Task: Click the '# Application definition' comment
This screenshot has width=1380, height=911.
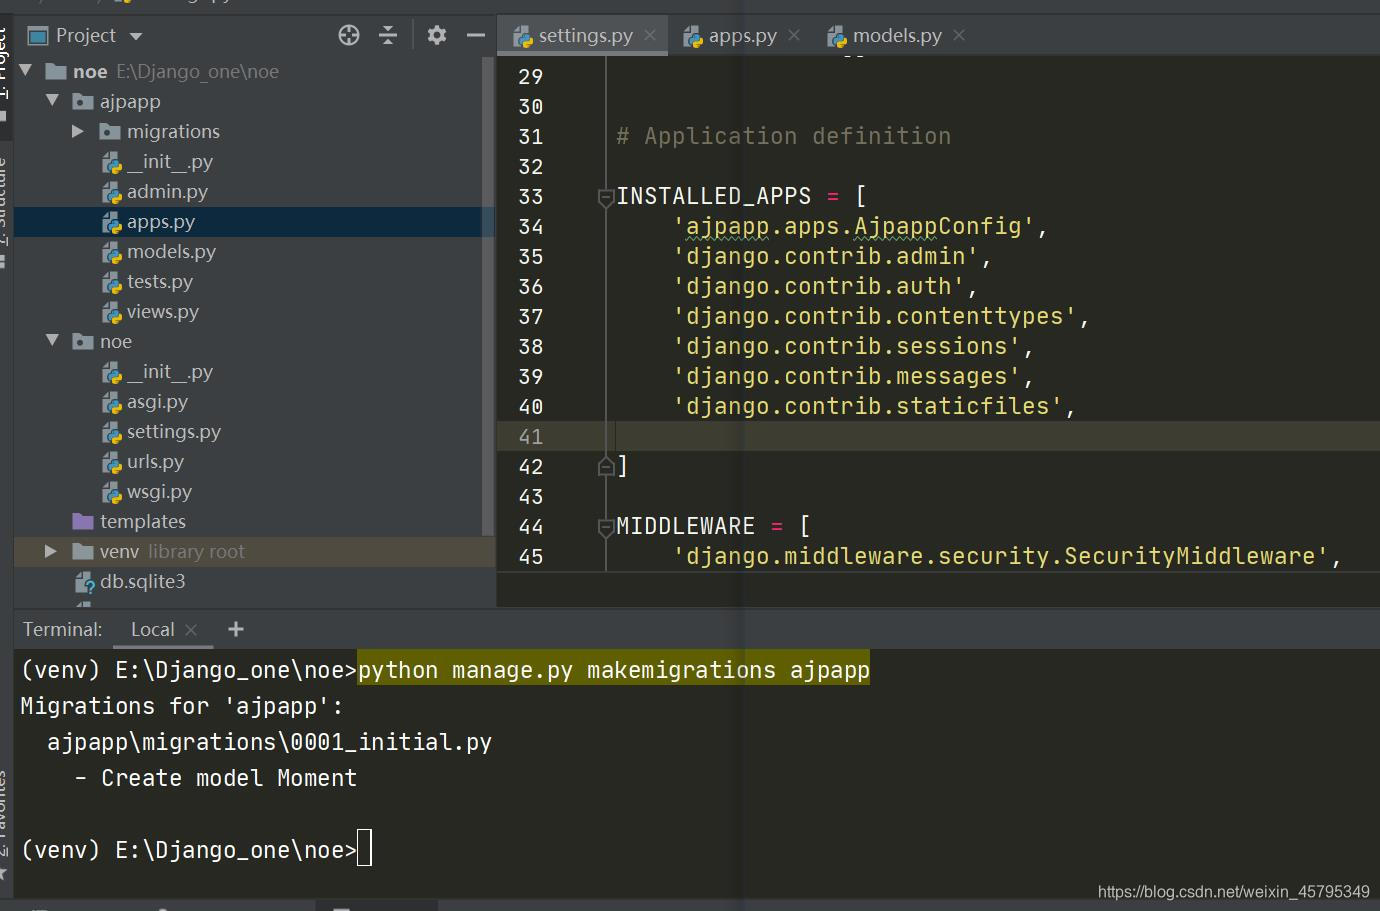Action: point(784,136)
